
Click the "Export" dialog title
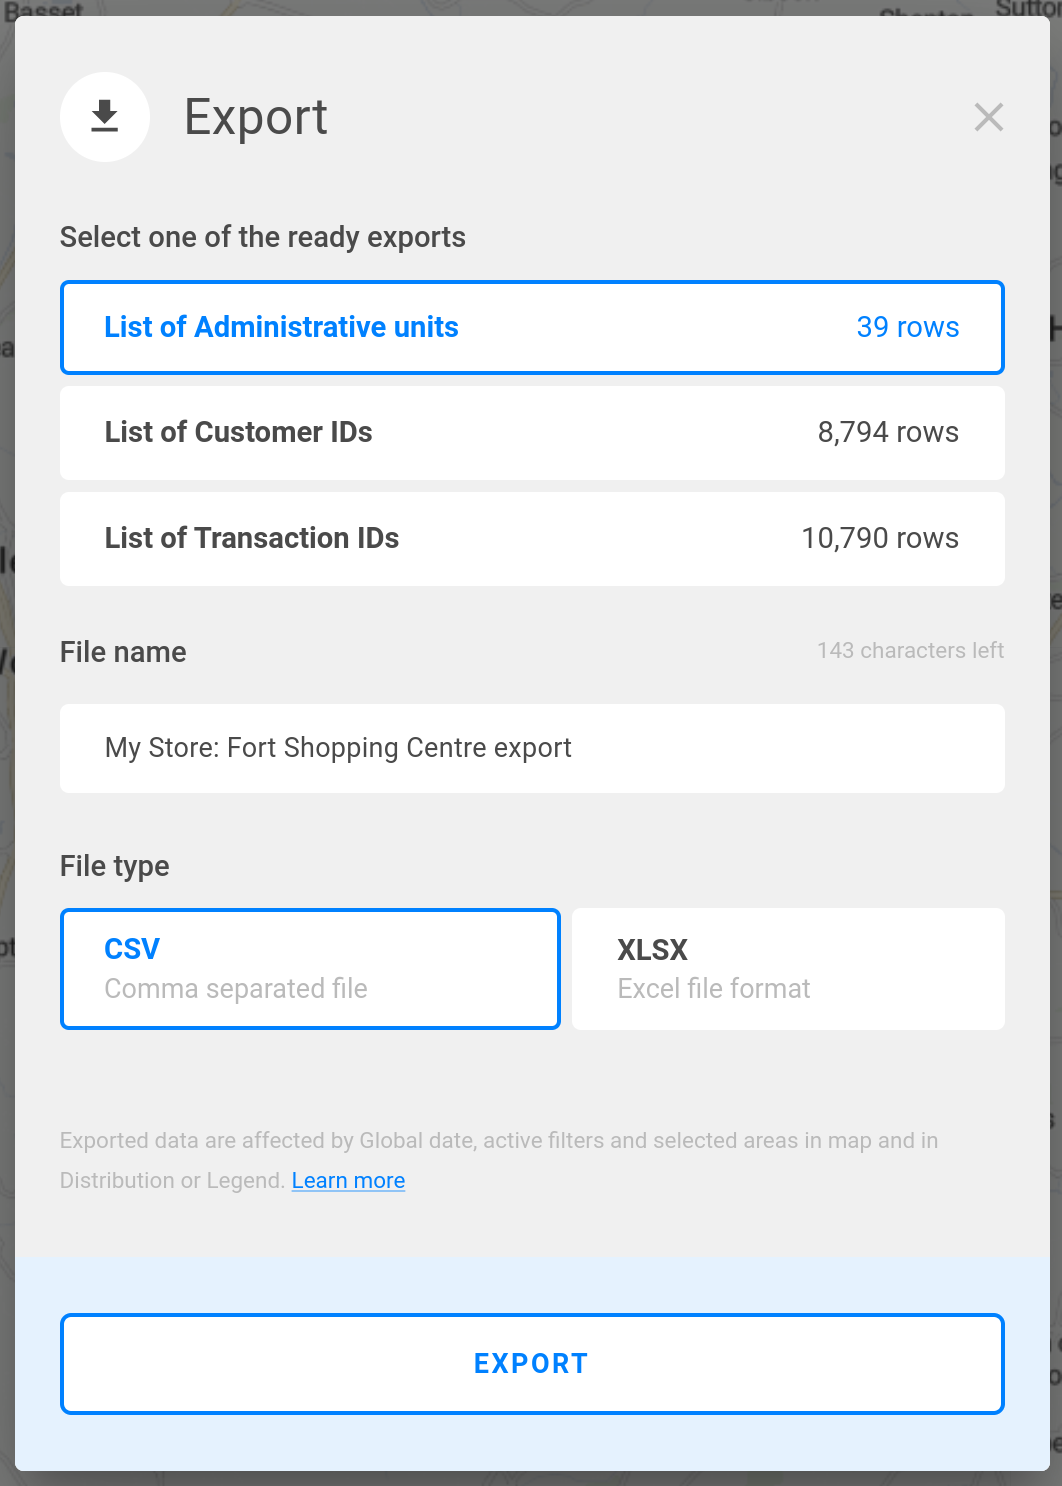[x=256, y=117]
